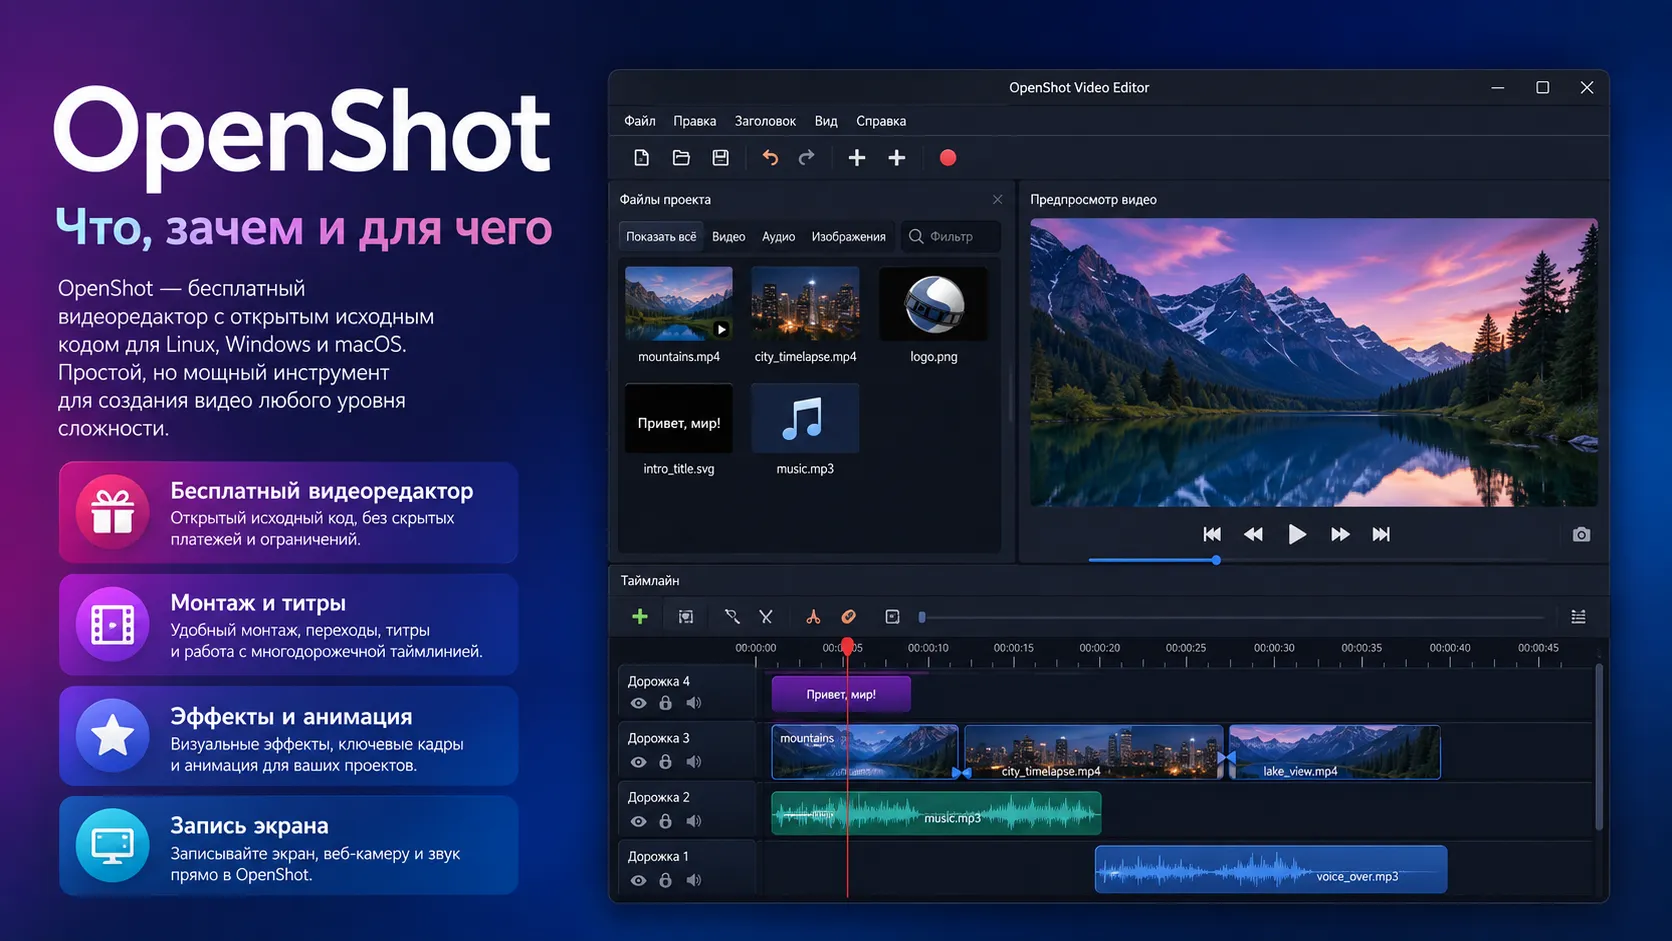The height and width of the screenshot is (941, 1672).
Task: Lock Дорожка 4 track
Action: coord(666,704)
